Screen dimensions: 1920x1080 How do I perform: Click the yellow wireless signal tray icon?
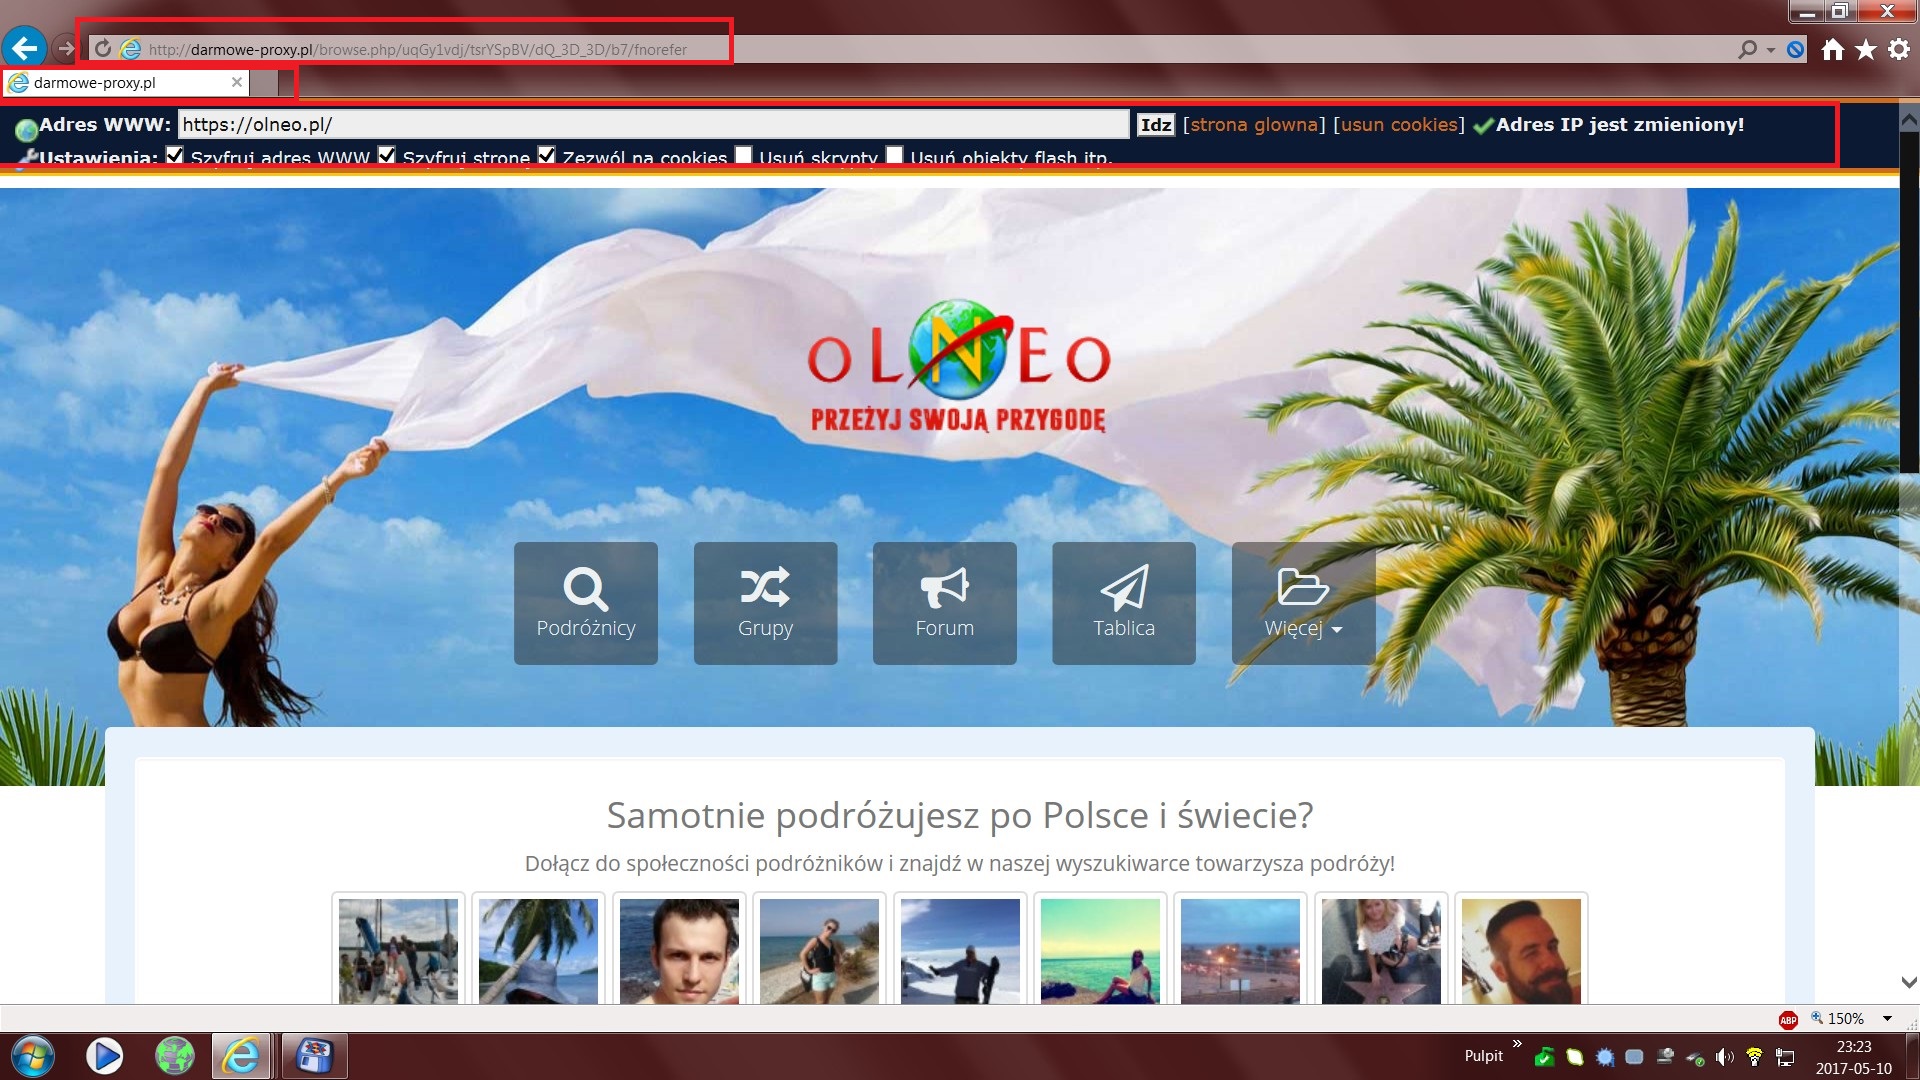pos(1754,1057)
